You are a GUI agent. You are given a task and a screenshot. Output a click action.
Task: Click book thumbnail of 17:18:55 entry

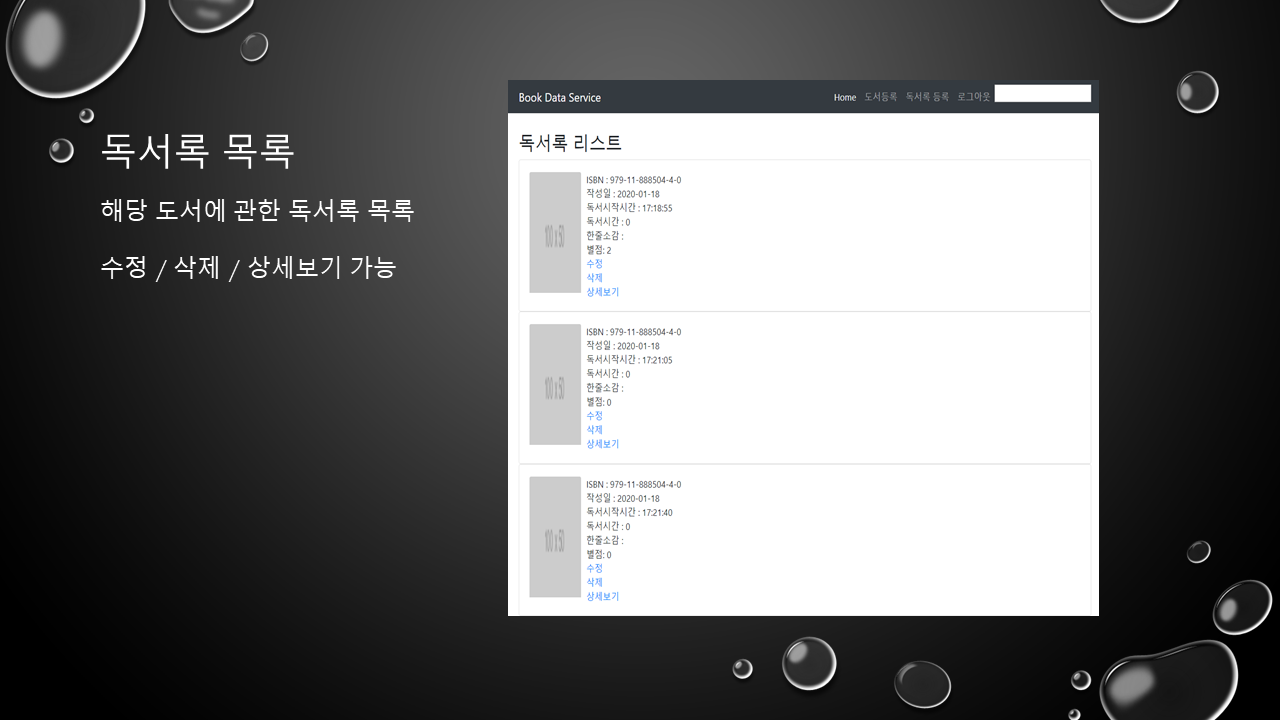point(555,232)
